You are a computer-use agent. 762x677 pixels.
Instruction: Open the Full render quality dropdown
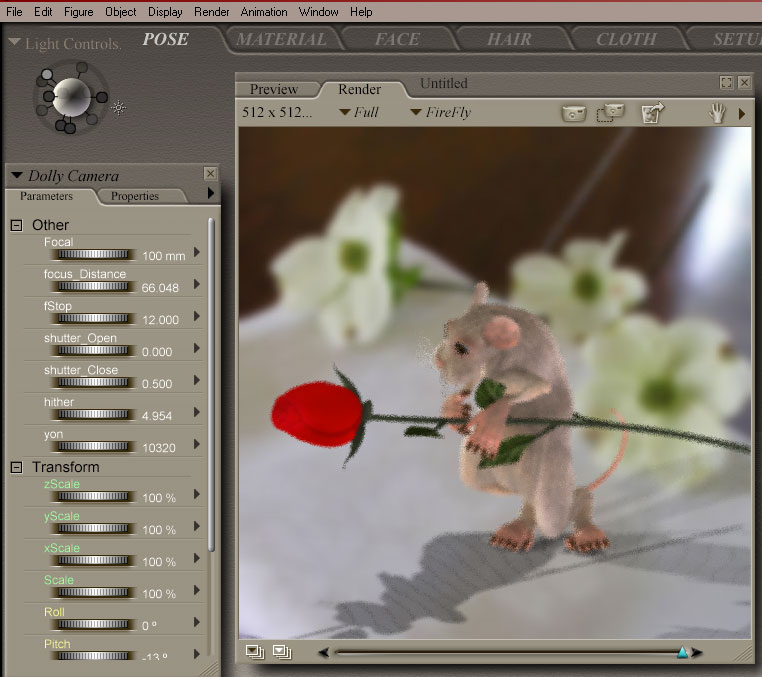tap(359, 113)
